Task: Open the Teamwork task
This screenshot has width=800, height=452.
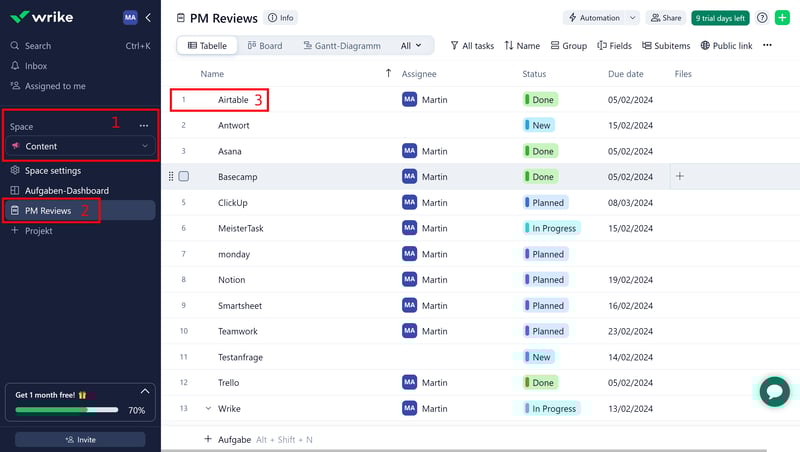Action: (x=238, y=331)
